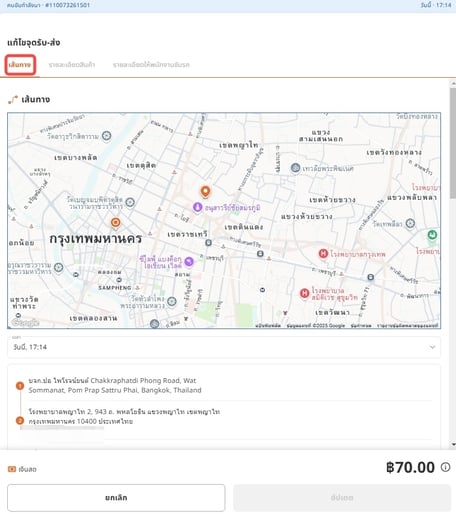Click the green marker at map's right edge
This screenshot has height=514, width=456.
pyautogui.click(x=432, y=235)
